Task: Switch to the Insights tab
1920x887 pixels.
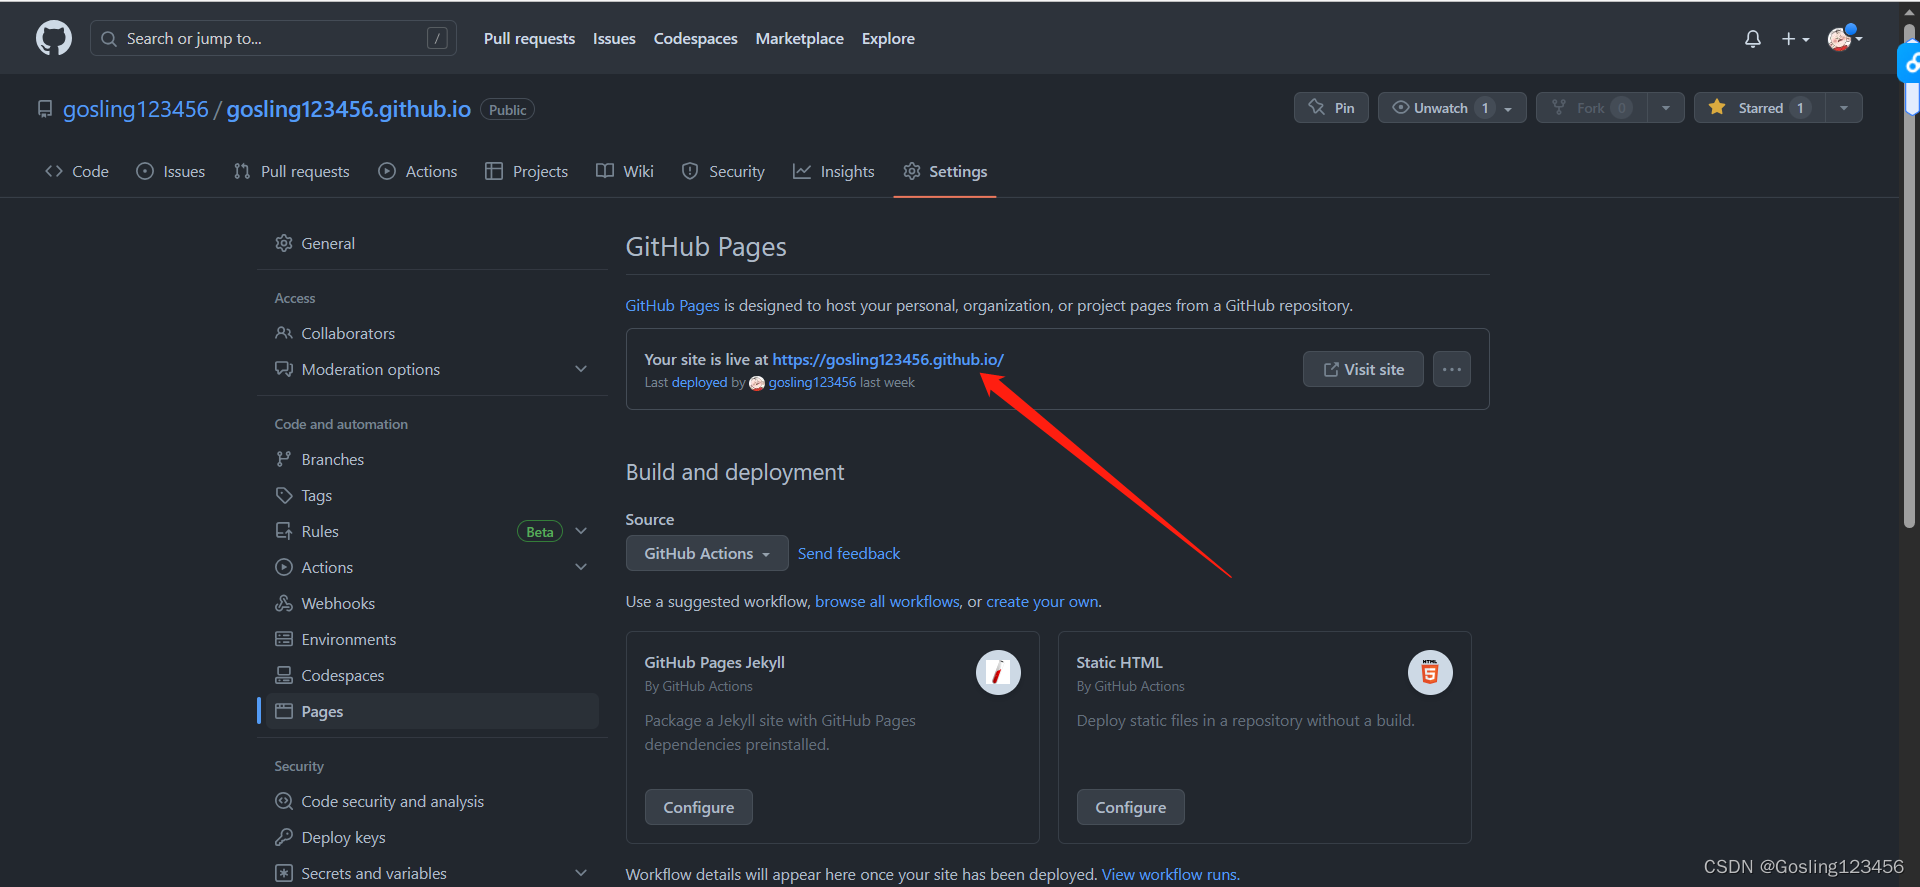Action: (x=834, y=171)
